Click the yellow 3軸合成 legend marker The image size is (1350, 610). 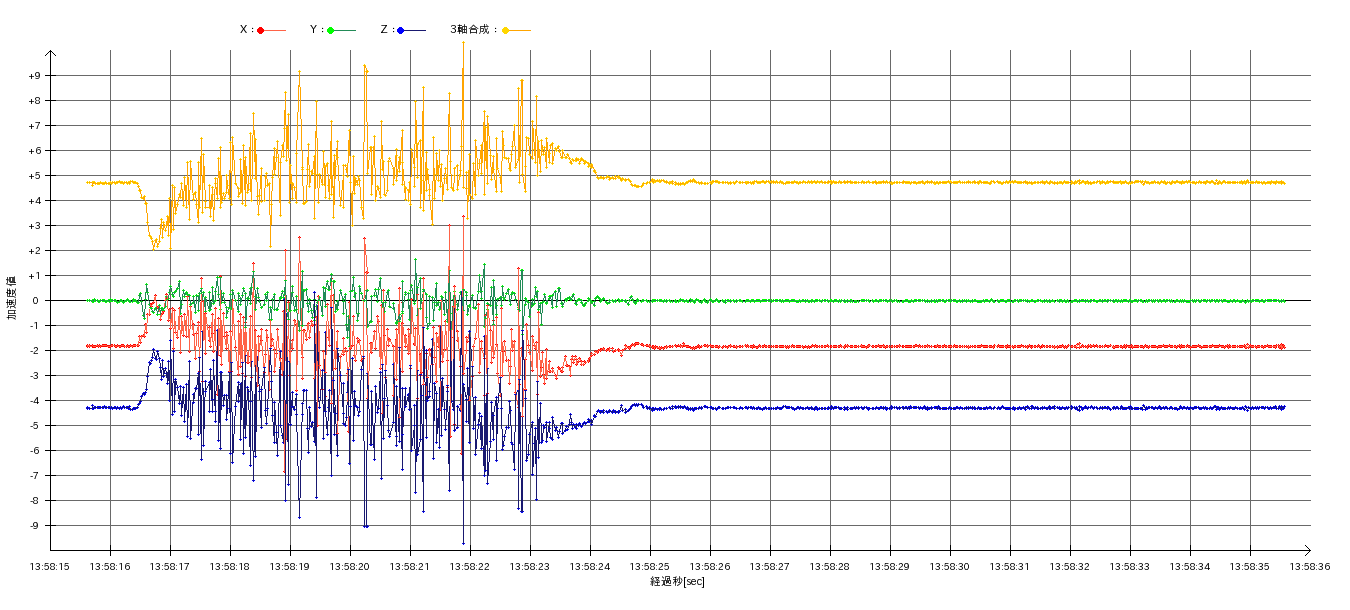click(x=505, y=30)
